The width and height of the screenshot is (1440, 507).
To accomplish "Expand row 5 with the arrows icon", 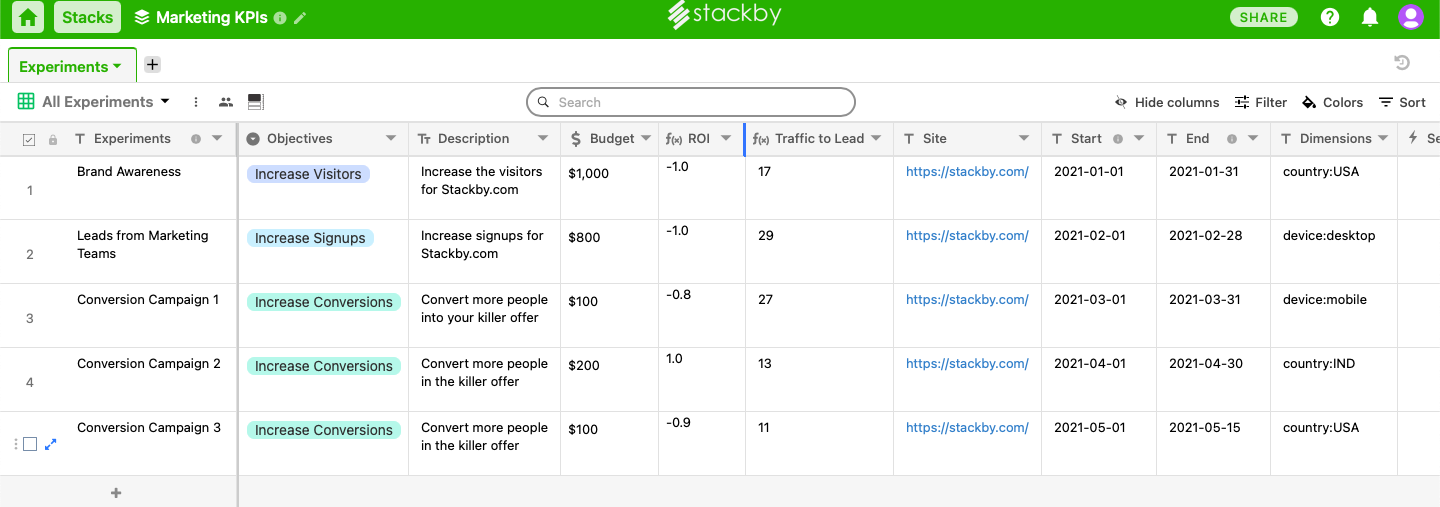I will click(x=51, y=444).
